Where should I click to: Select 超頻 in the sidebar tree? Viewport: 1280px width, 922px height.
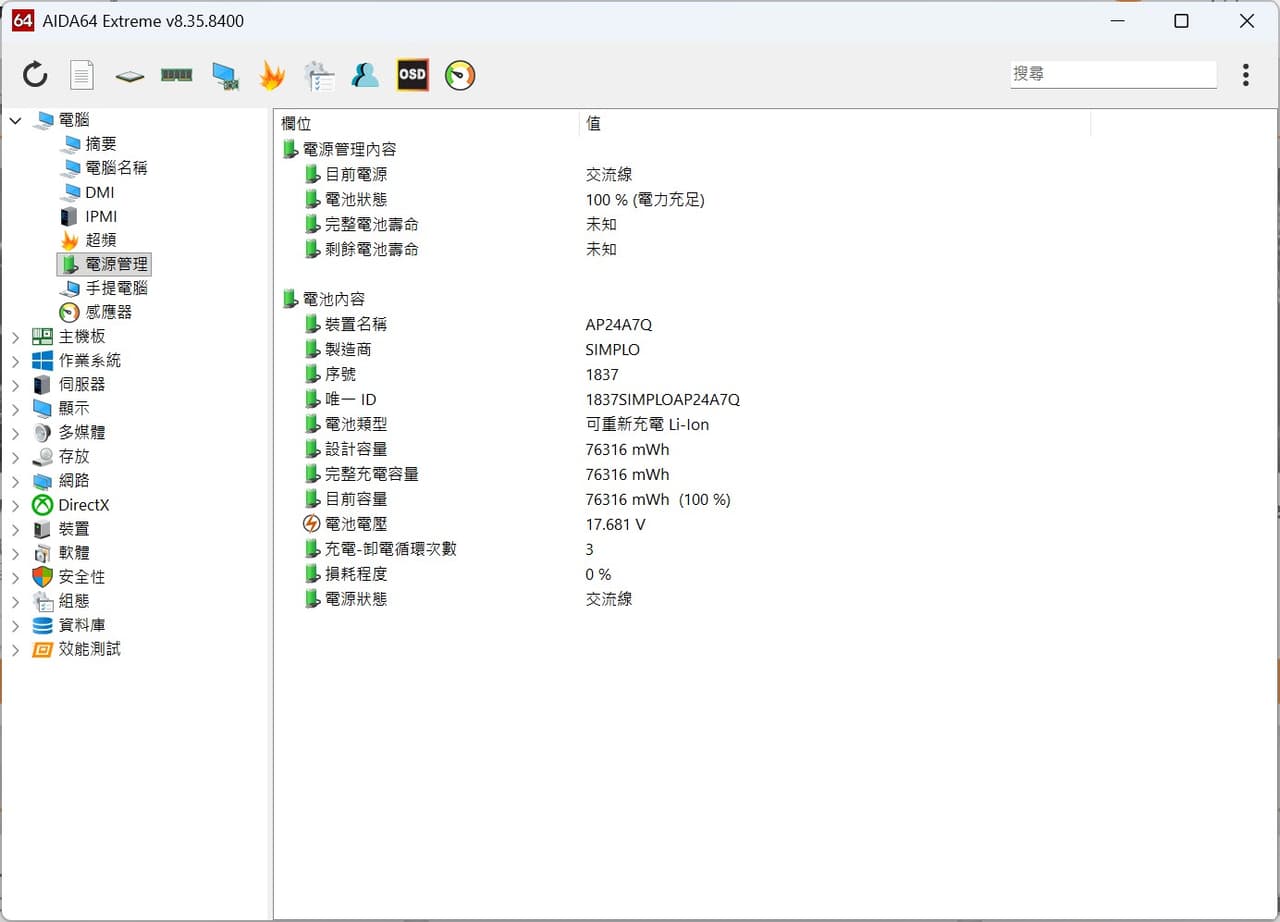[101, 240]
